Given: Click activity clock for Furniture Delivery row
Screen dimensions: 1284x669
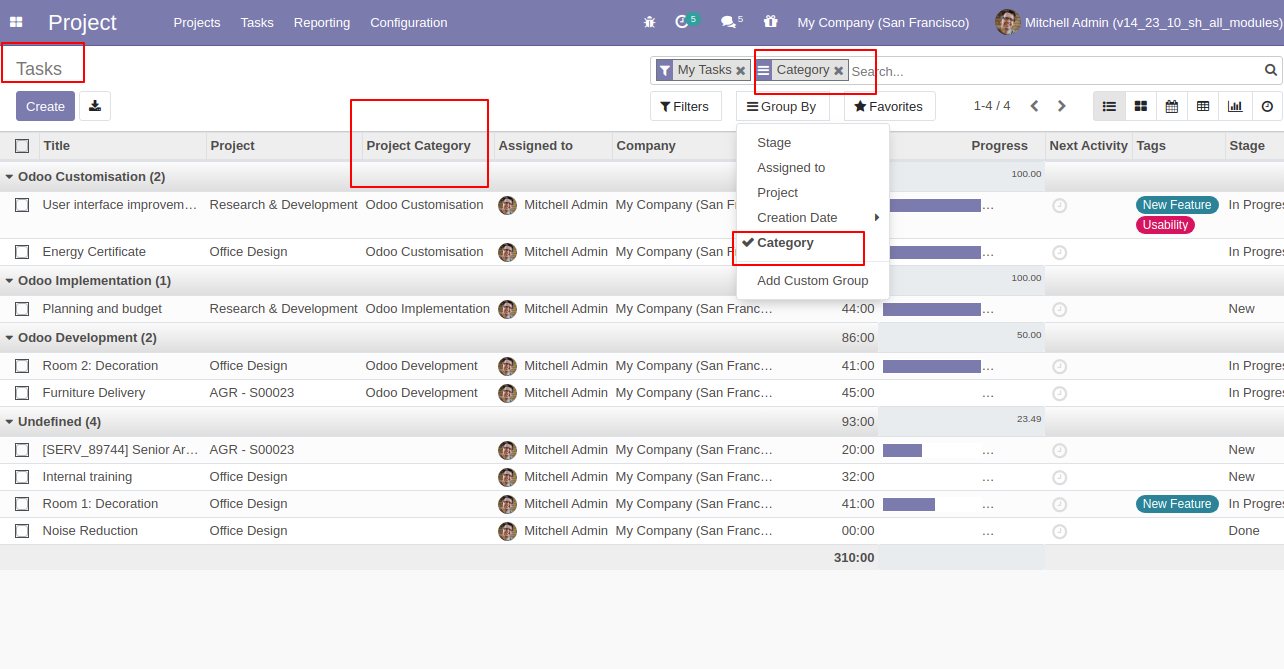Looking at the screenshot, I should point(1060,394).
